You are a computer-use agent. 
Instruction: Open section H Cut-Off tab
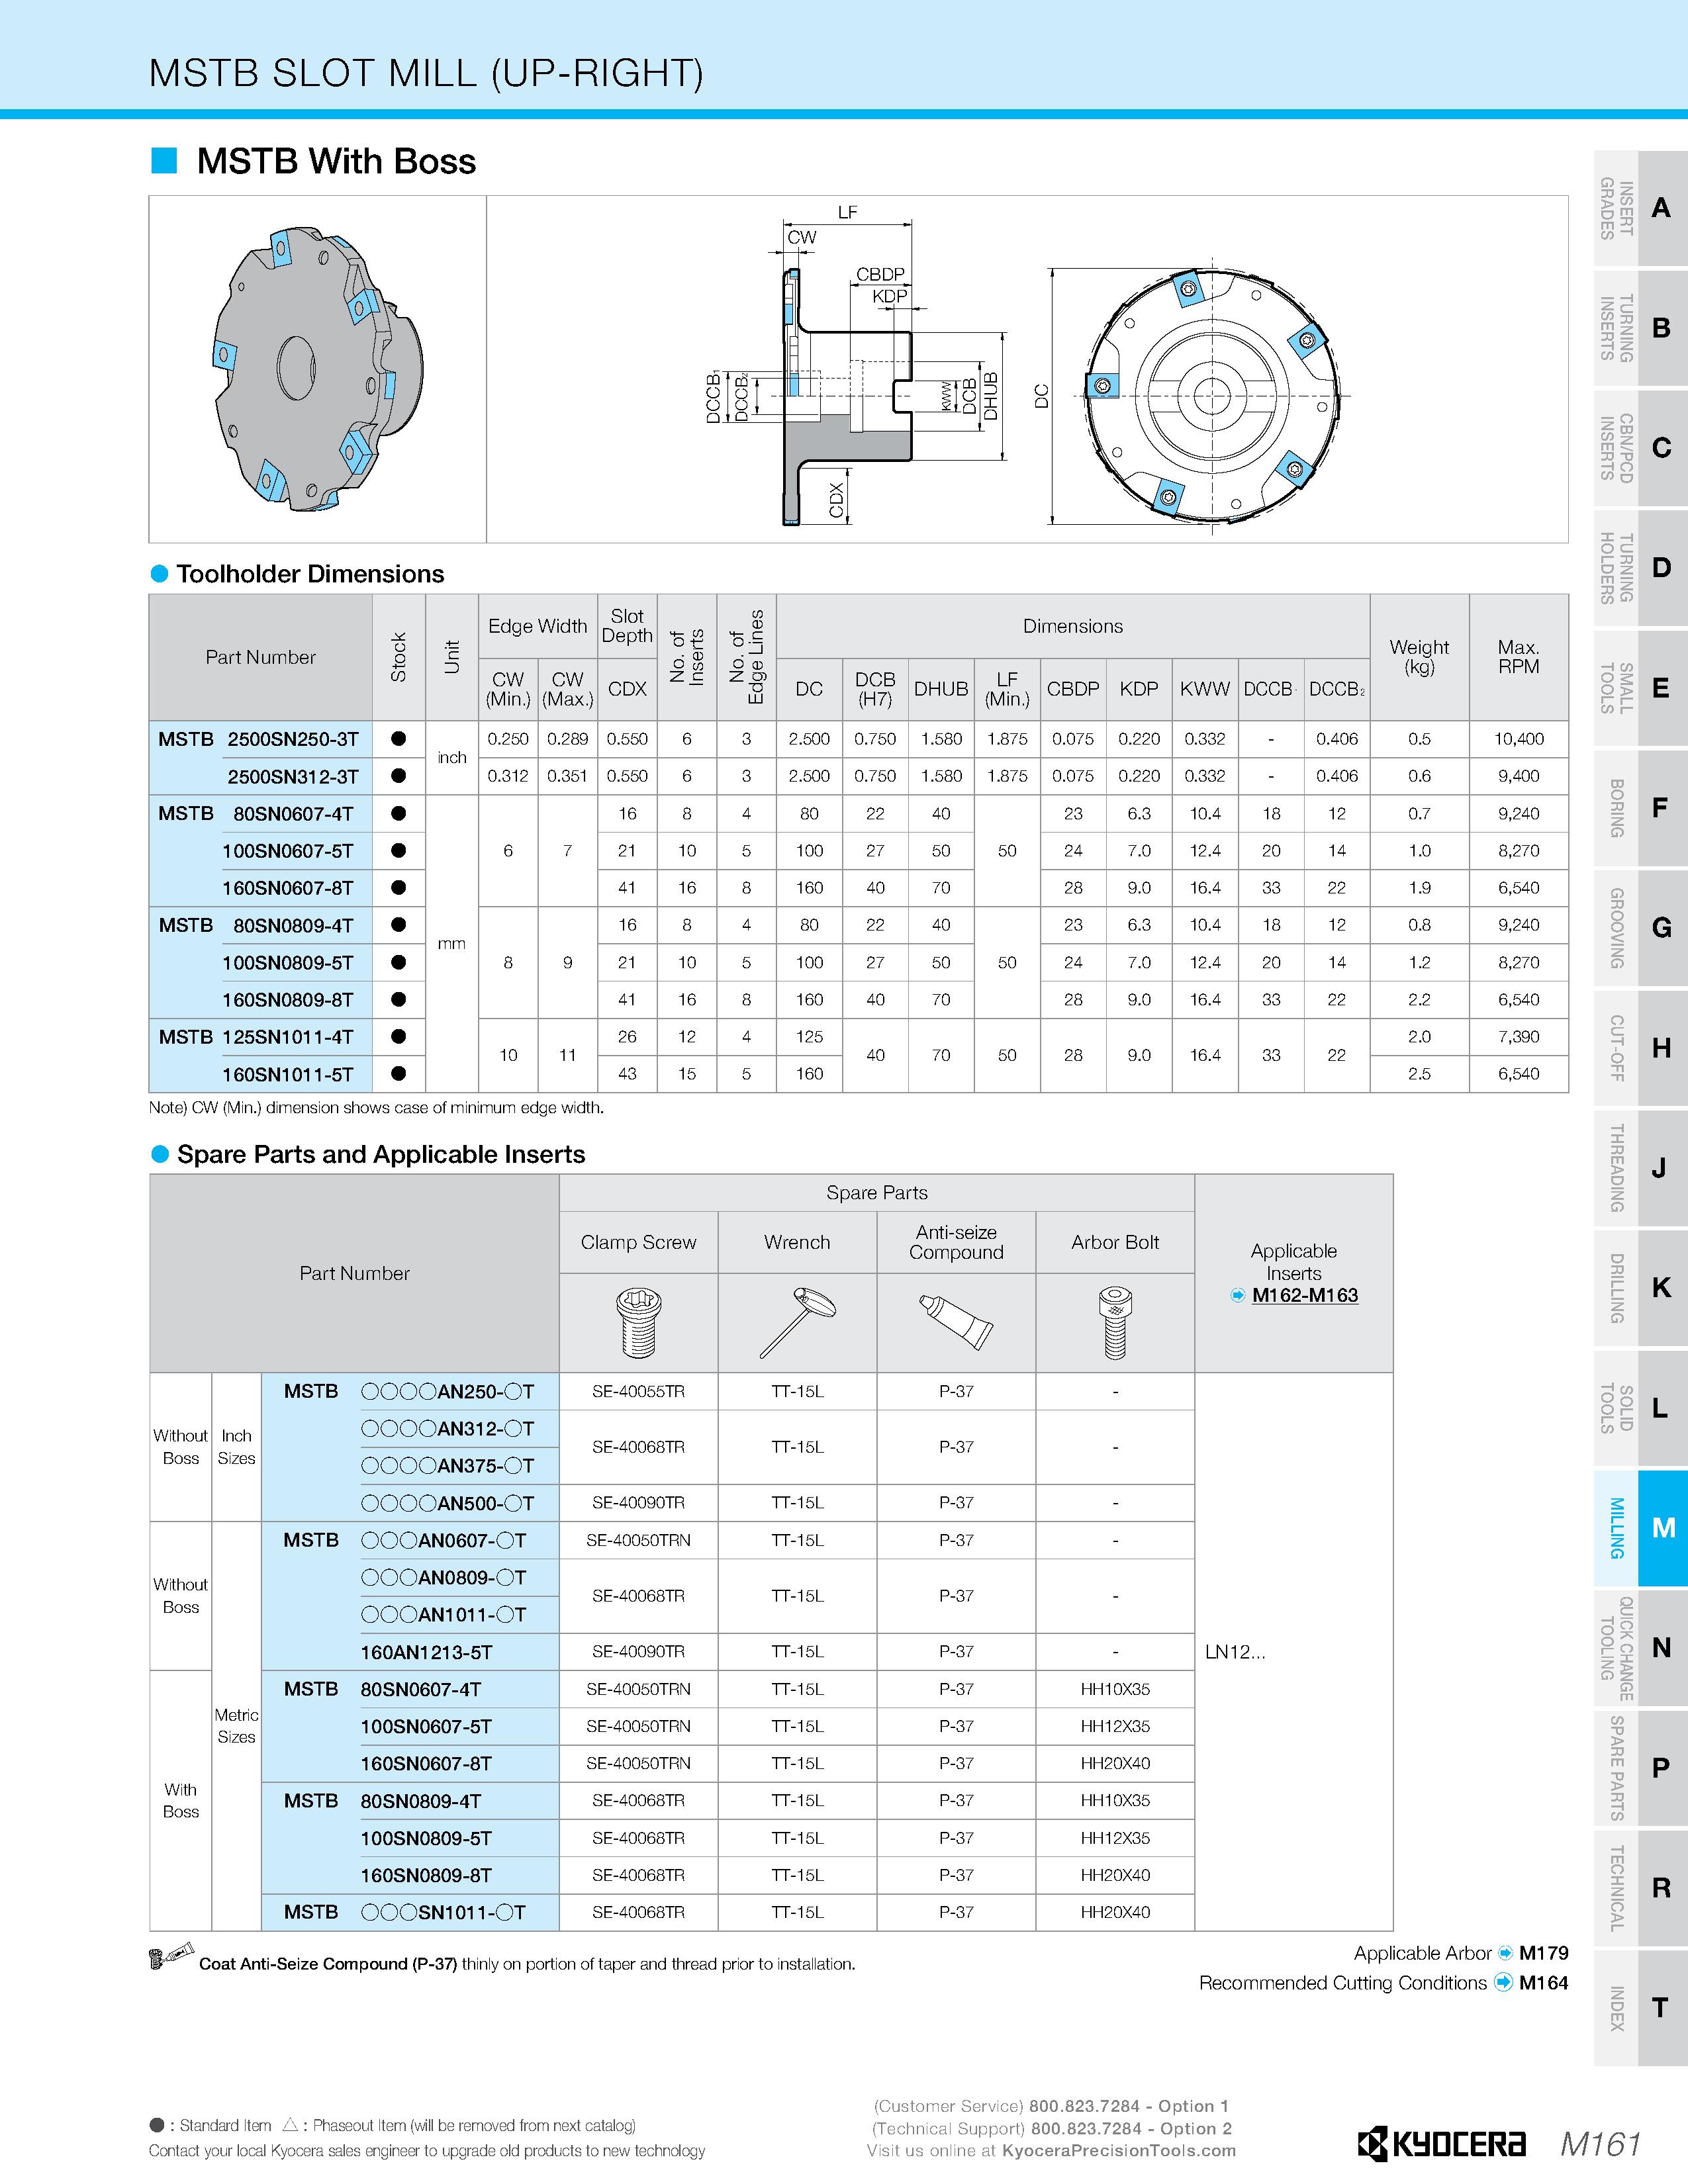(1640, 1048)
